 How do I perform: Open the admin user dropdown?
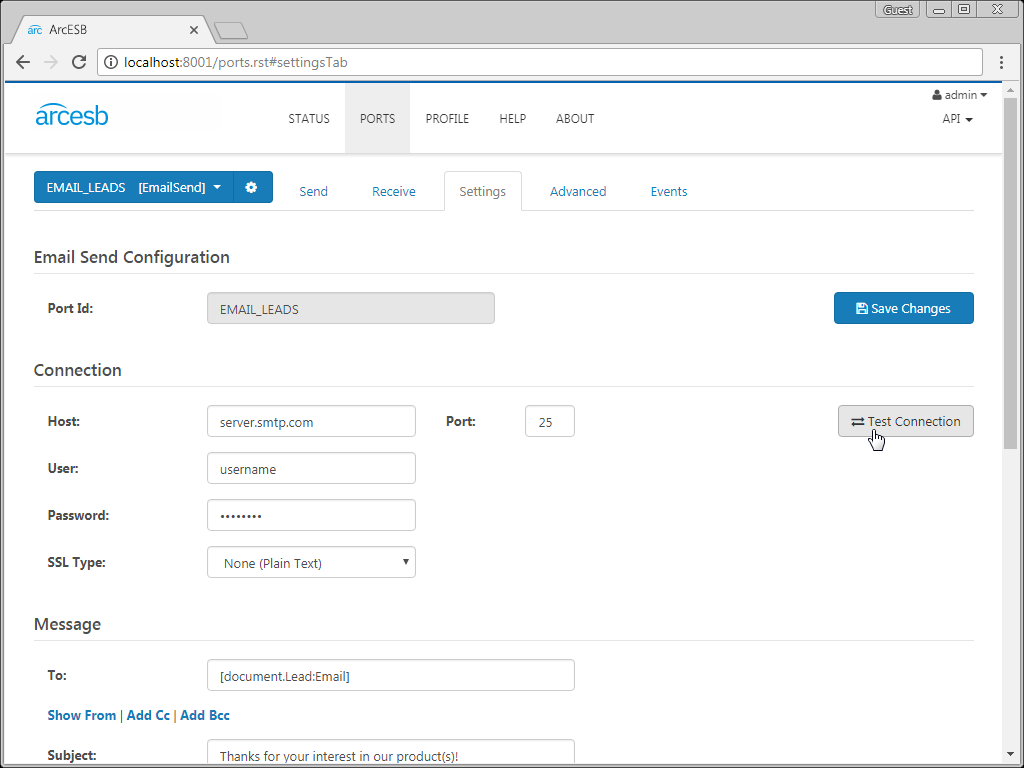(x=959, y=95)
